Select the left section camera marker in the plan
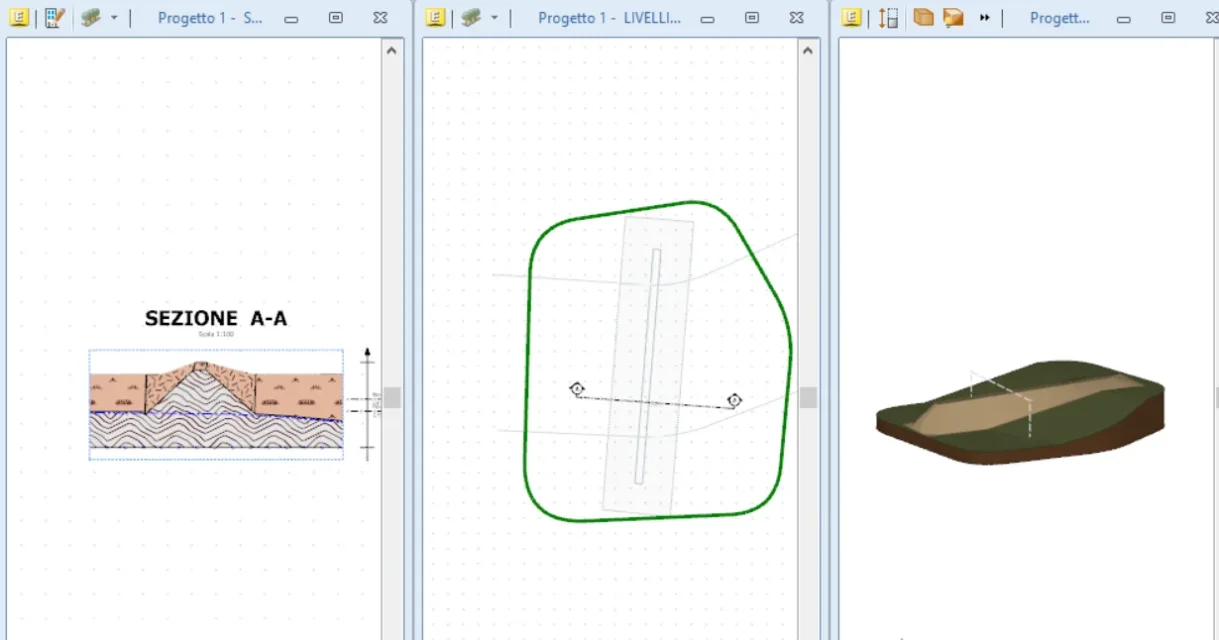Screen dimensions: 1219x640 point(577,389)
